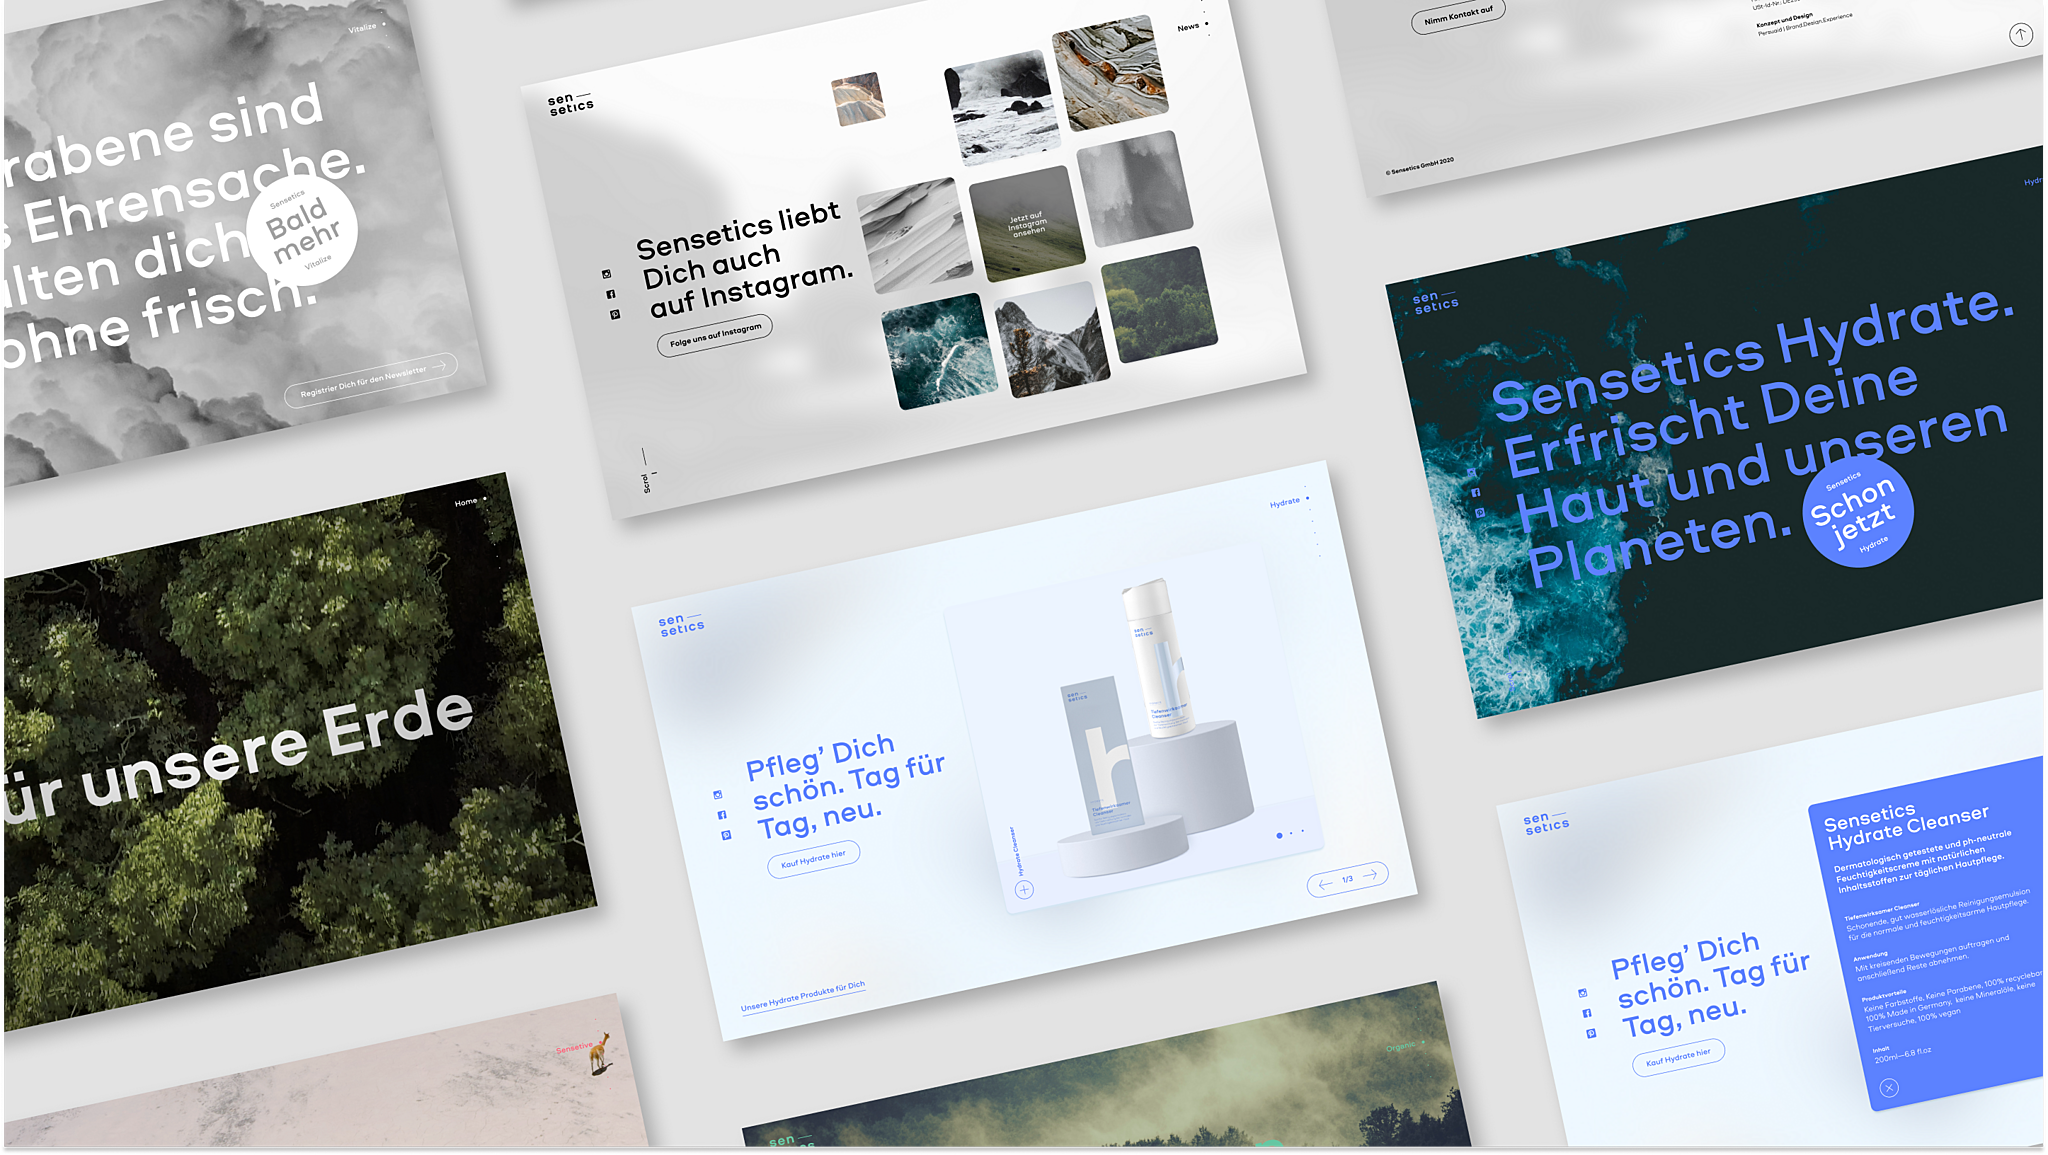Click Pinterest icon on center Hydrate product page
This screenshot has width=2048, height=1155.
coord(726,835)
